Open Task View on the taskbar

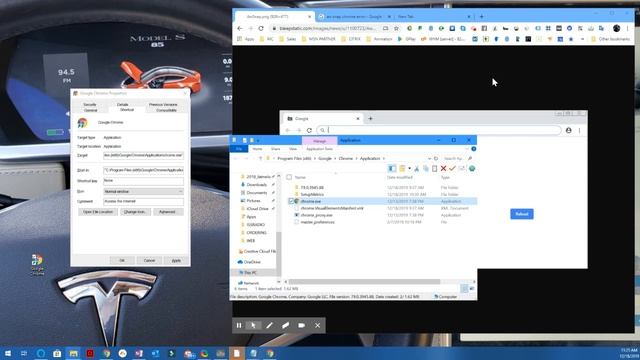(24, 353)
